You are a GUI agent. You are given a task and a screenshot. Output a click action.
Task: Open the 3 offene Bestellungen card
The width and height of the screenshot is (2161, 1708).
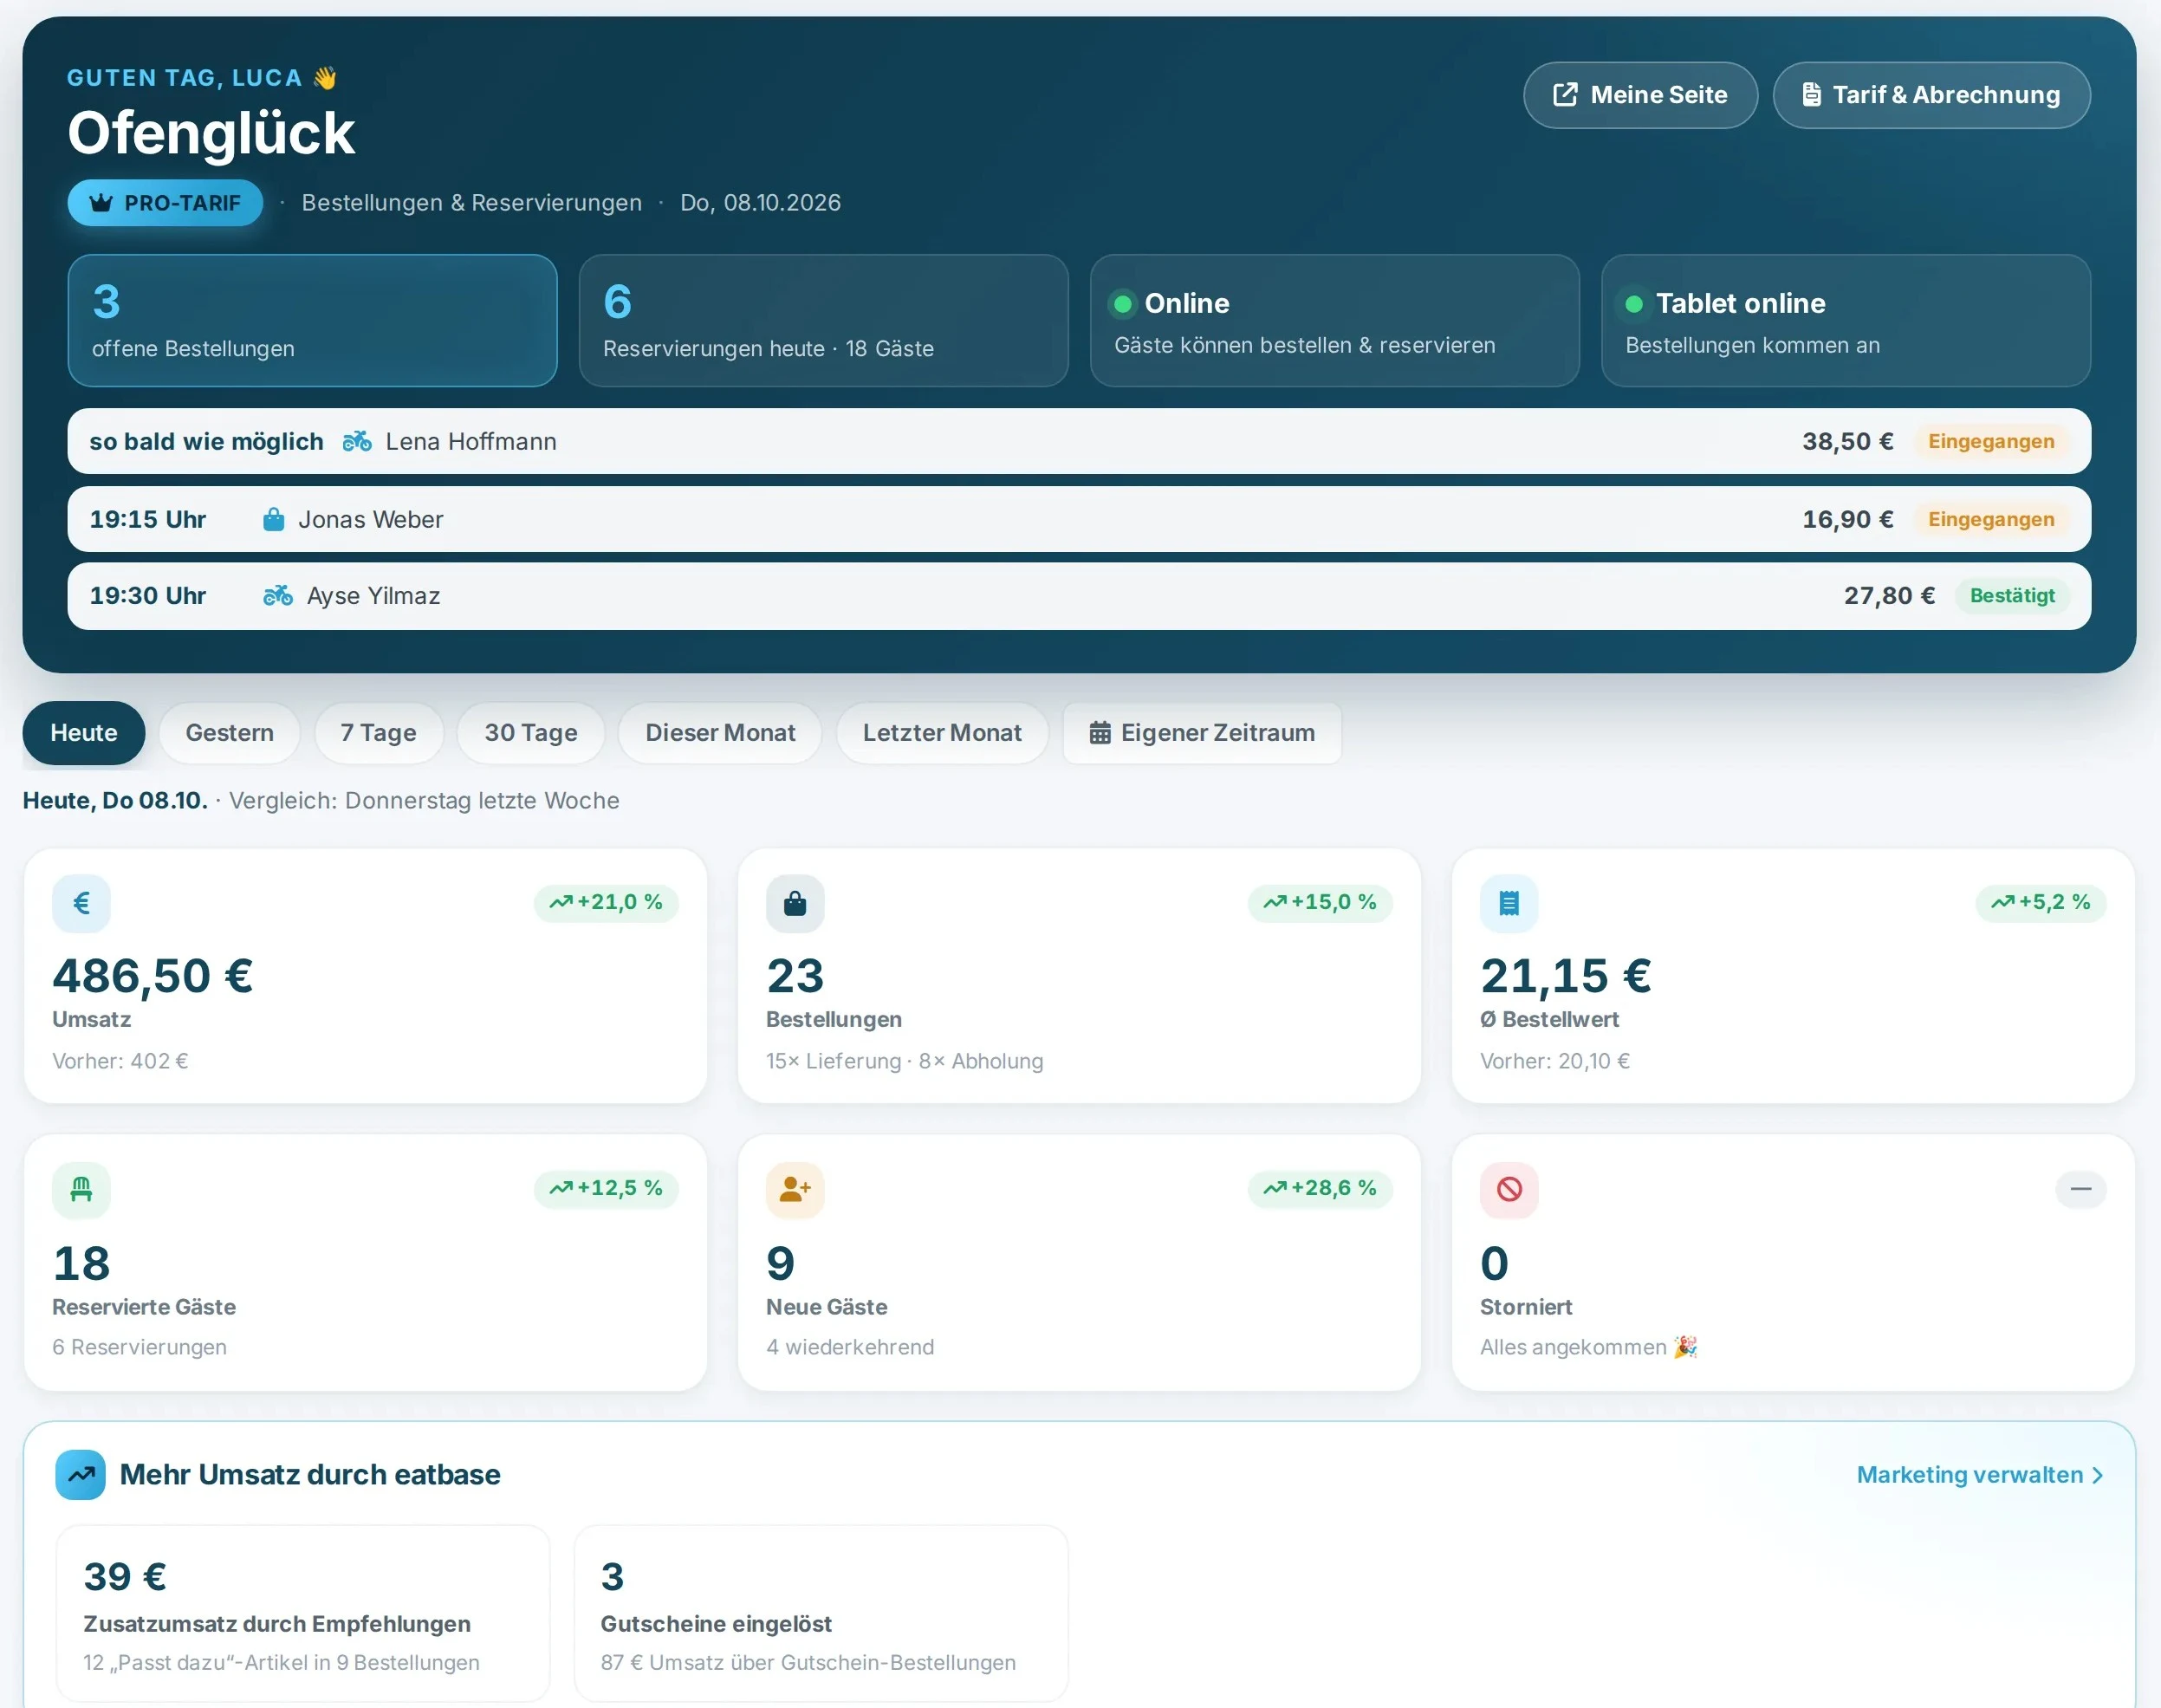(x=312, y=320)
